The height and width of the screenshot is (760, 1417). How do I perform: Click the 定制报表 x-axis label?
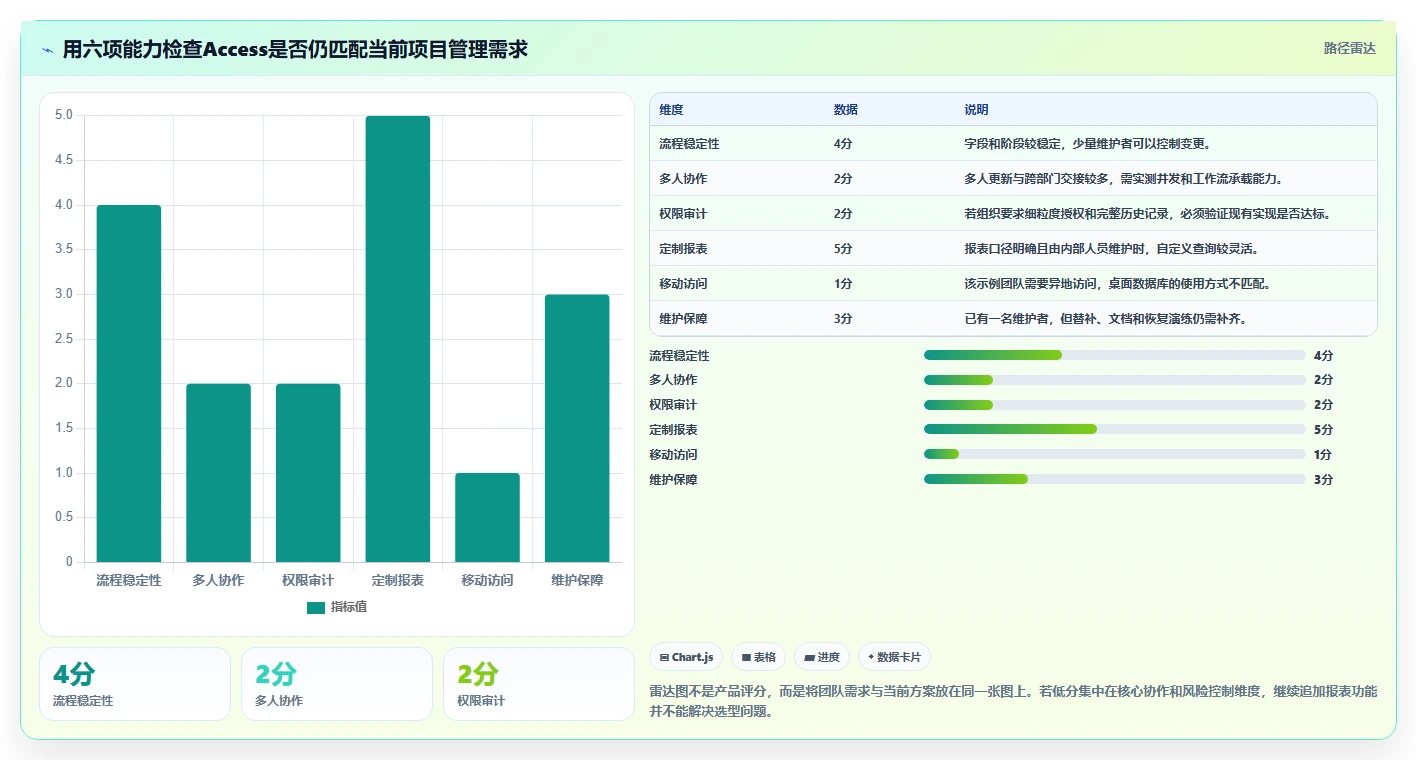tap(398, 580)
